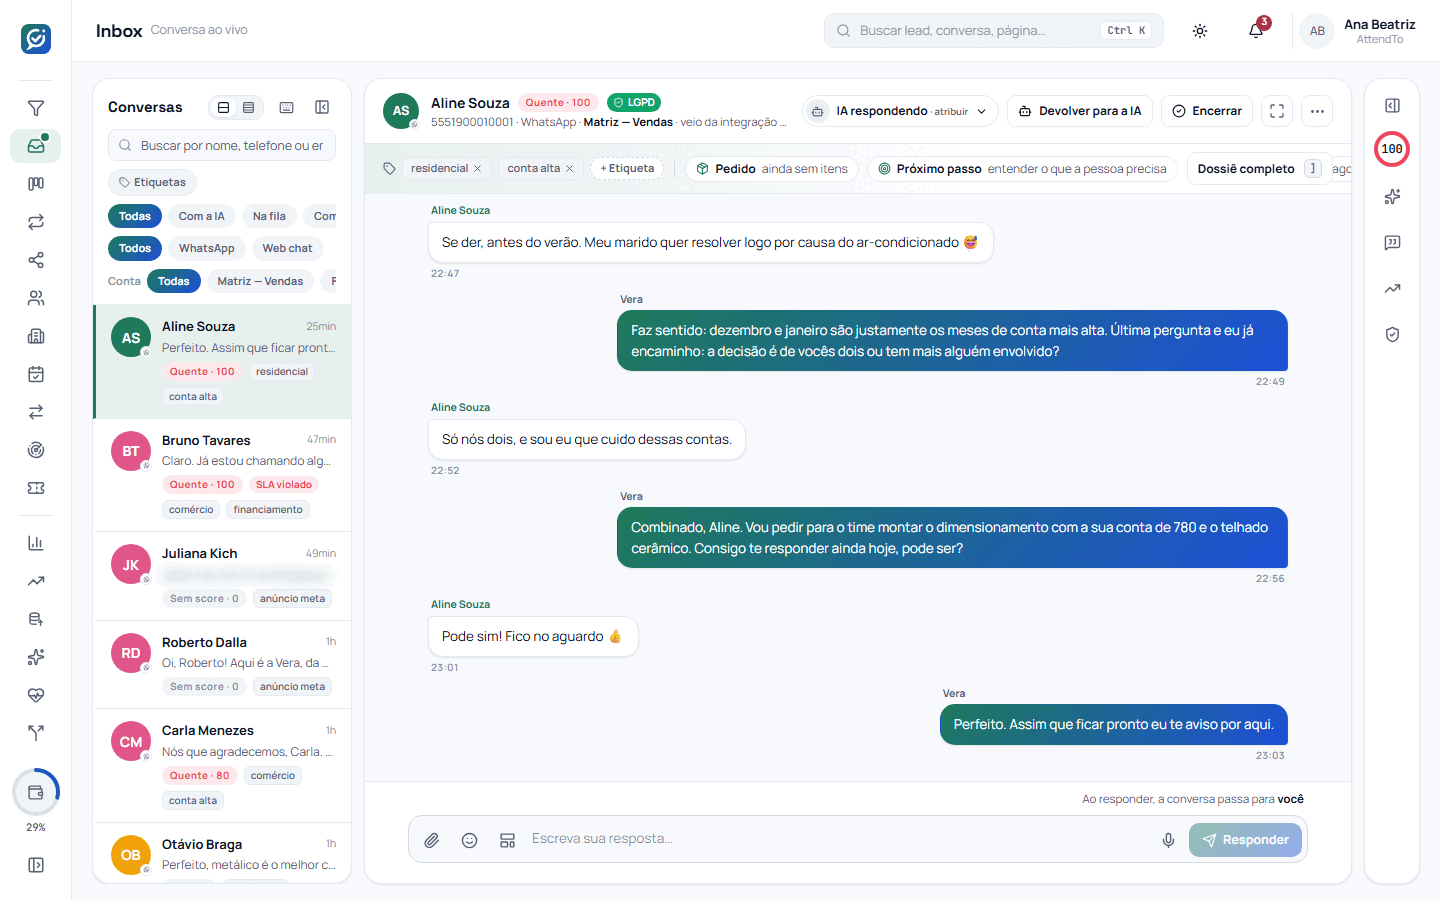This screenshot has width=1440, height=900.
Task: Filter conversations by Com a IA
Action: click(x=202, y=216)
